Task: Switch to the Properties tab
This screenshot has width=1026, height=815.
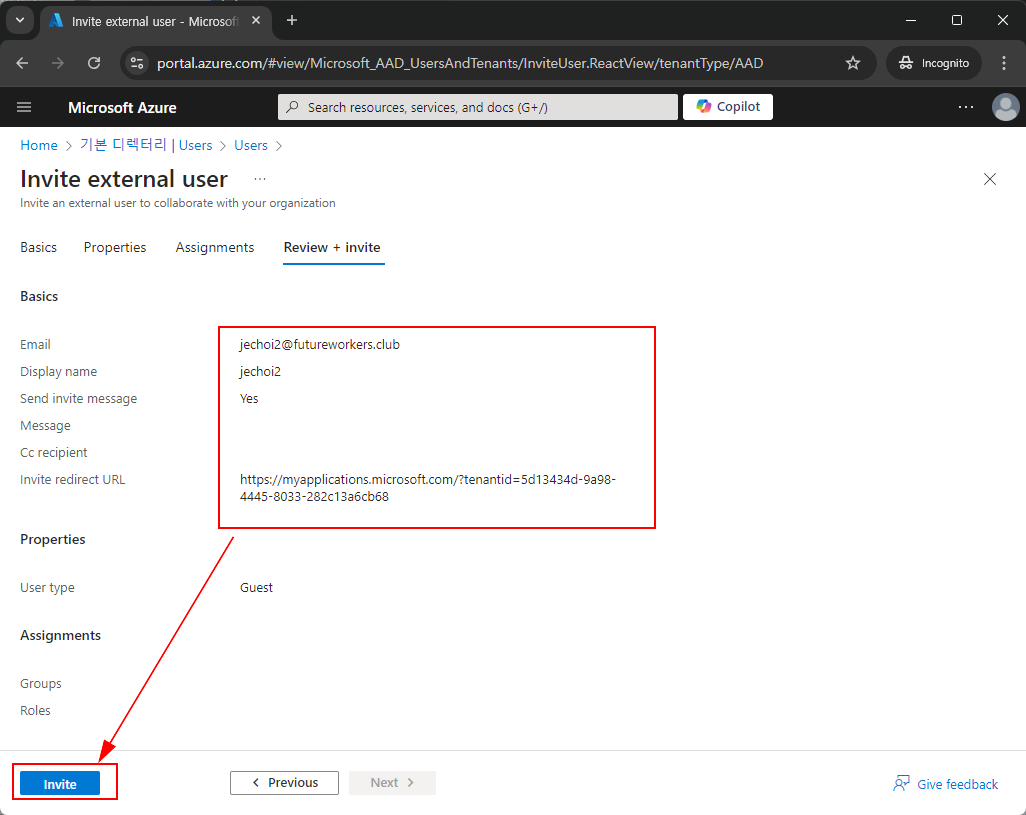Action: pos(115,247)
